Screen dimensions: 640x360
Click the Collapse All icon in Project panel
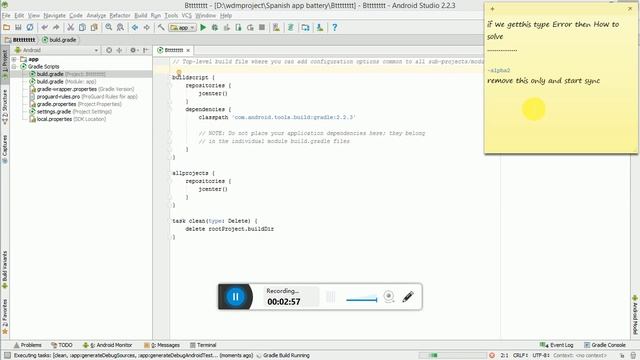click(120, 50)
